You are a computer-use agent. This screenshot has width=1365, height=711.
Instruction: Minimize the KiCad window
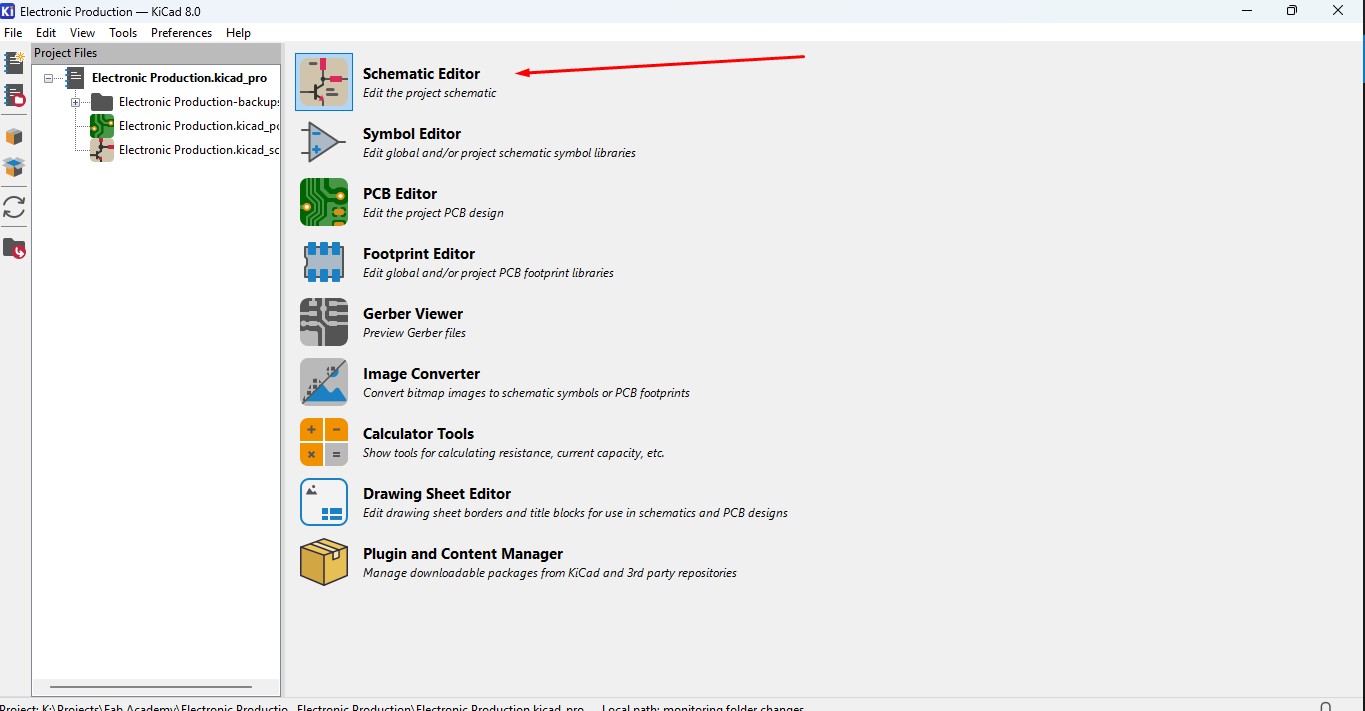coord(1245,11)
